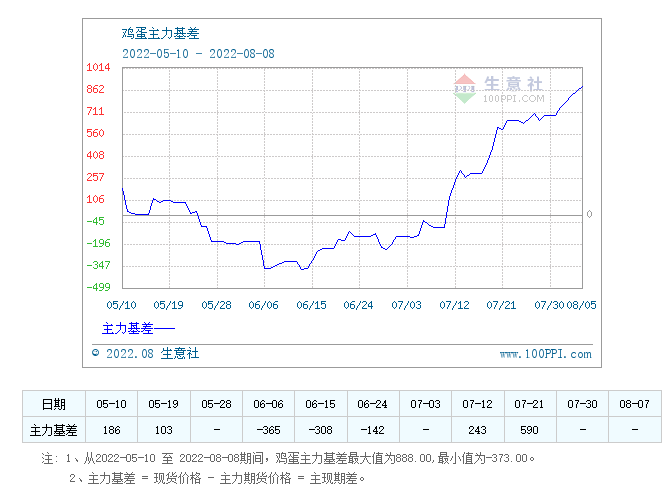Select the 06/15 x-axis date marker

tap(311, 304)
